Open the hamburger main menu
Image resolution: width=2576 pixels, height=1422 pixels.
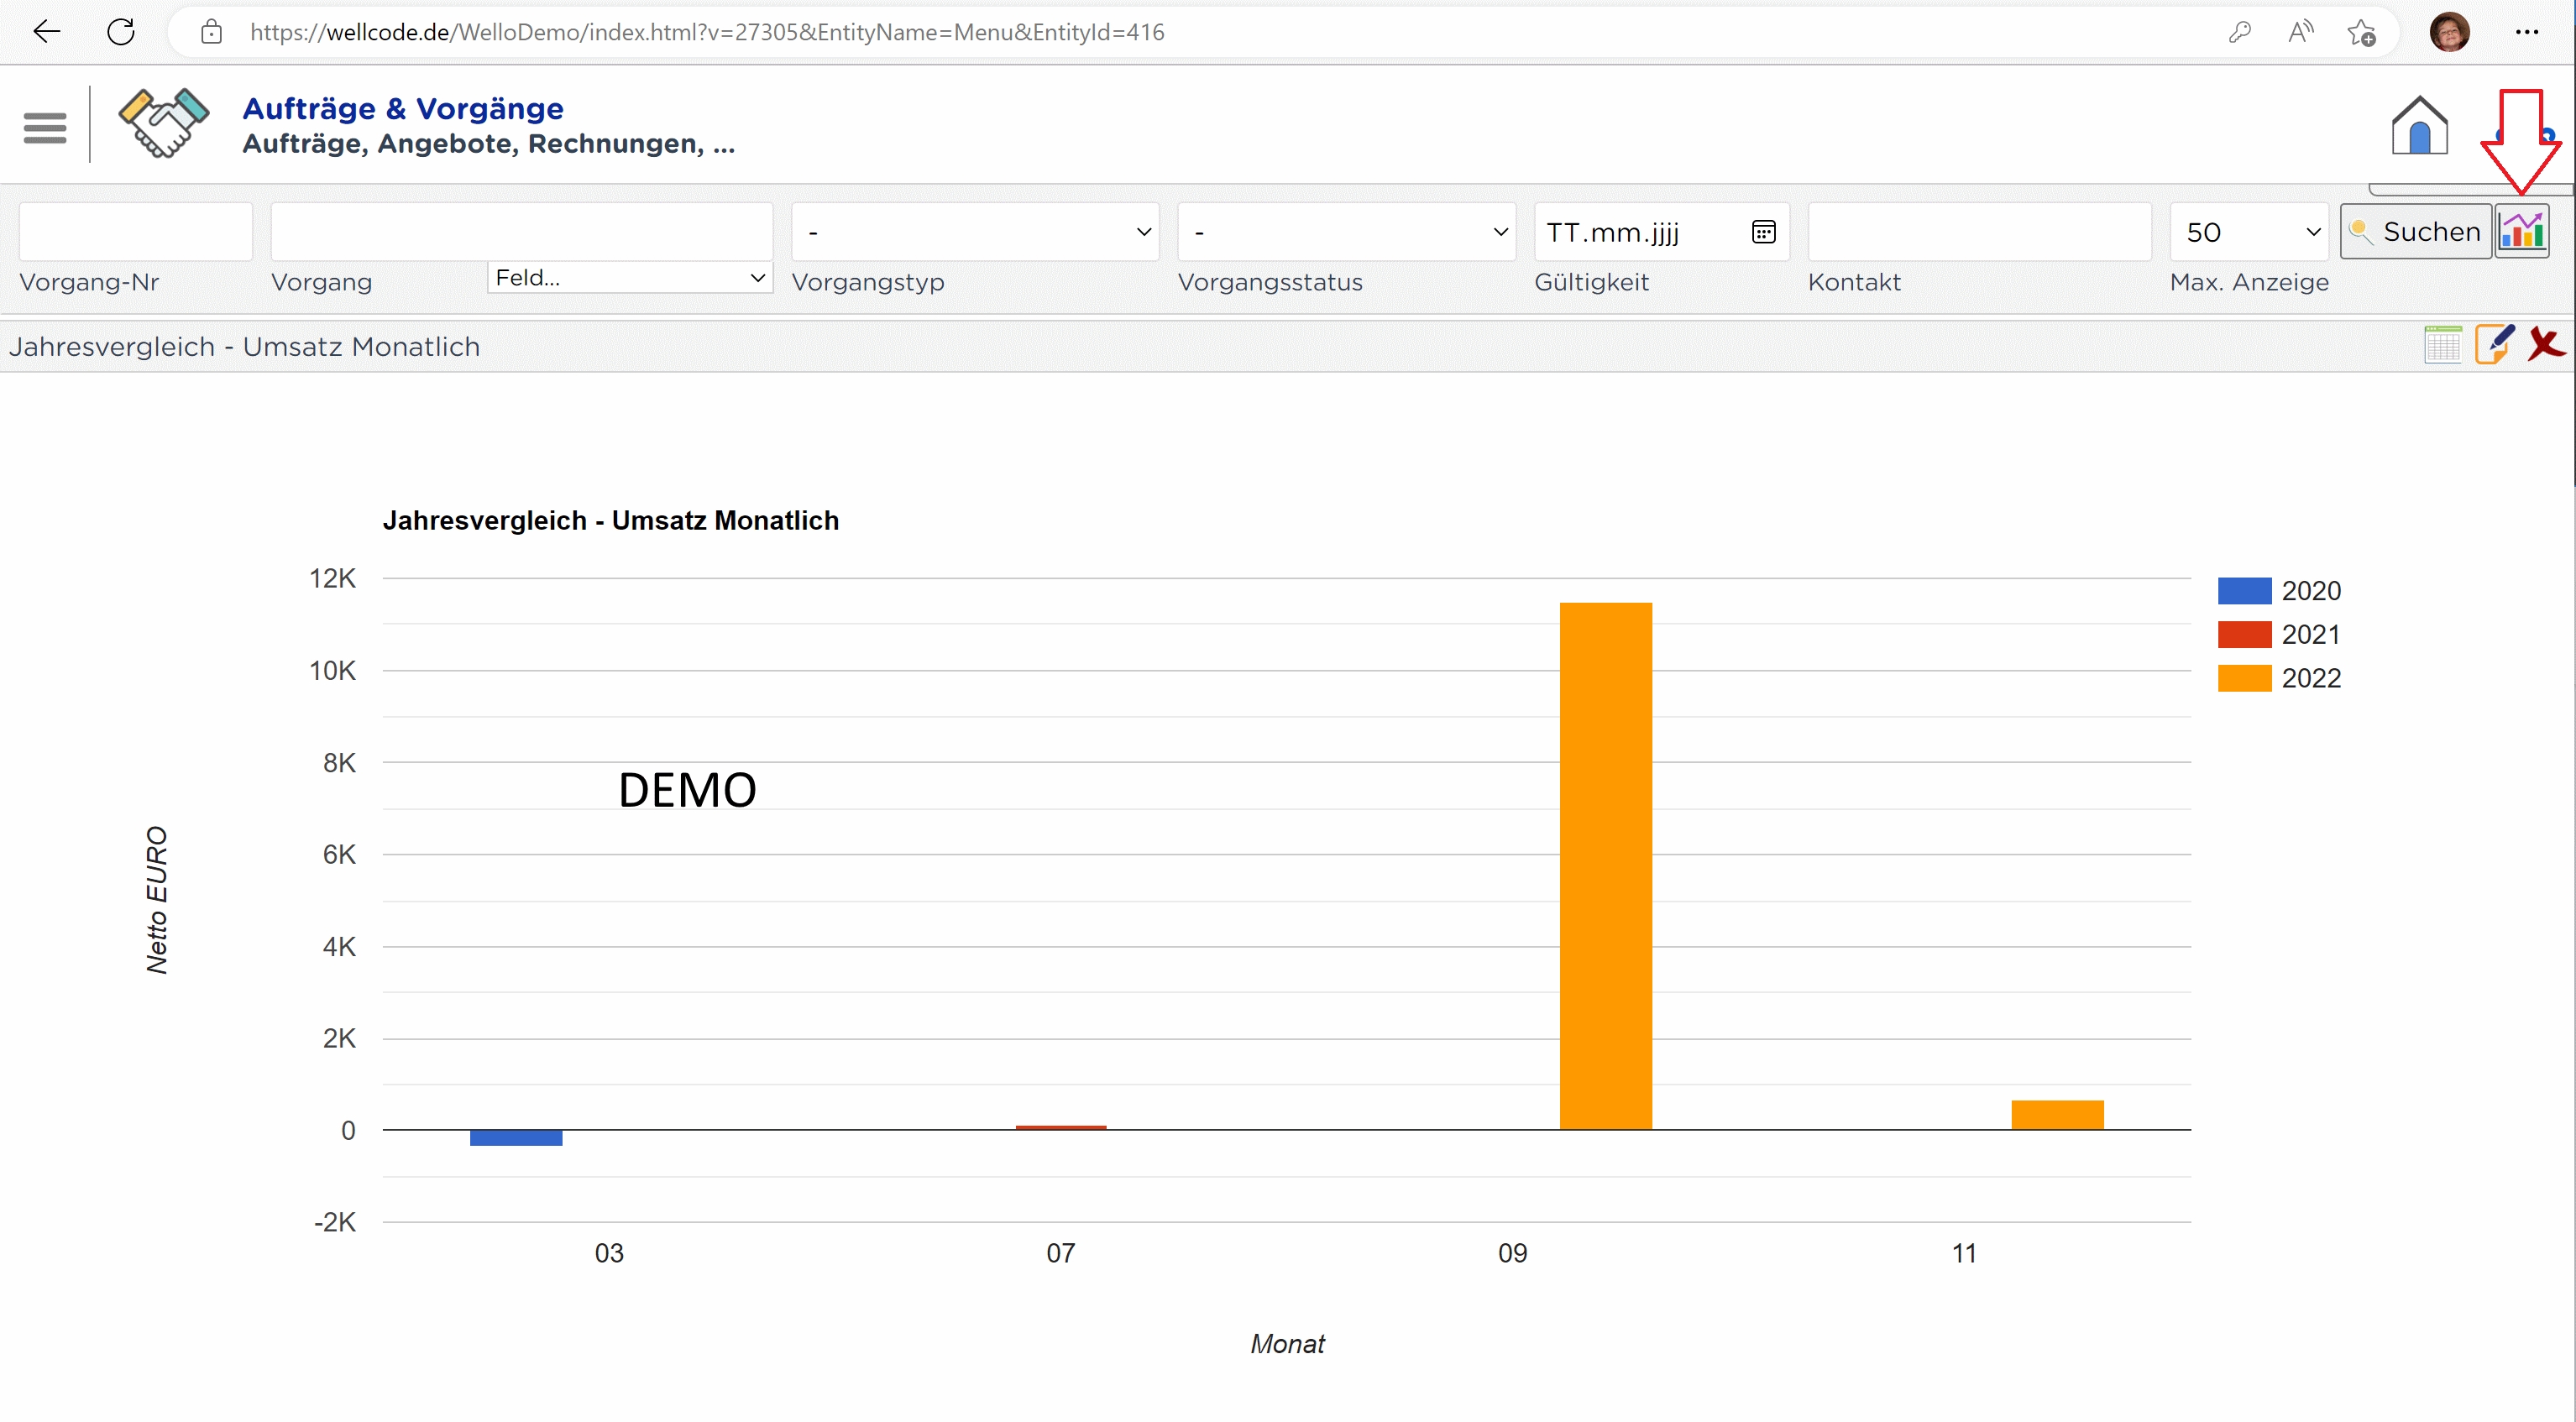(x=45, y=127)
